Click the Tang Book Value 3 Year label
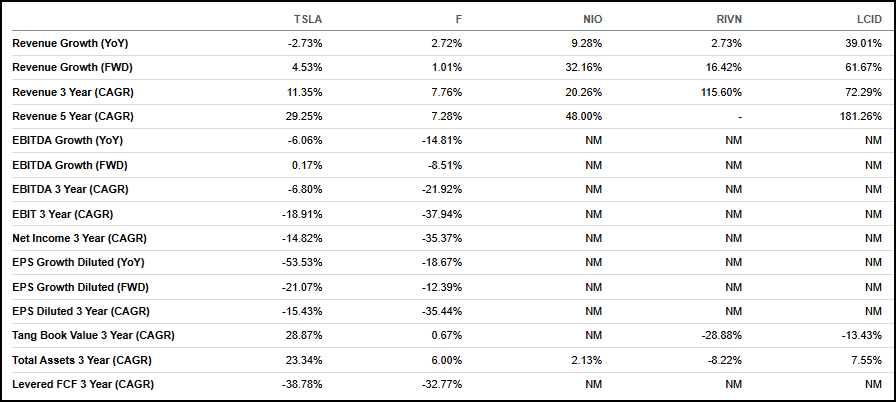The width and height of the screenshot is (896, 402). pyautogui.click(x=93, y=335)
